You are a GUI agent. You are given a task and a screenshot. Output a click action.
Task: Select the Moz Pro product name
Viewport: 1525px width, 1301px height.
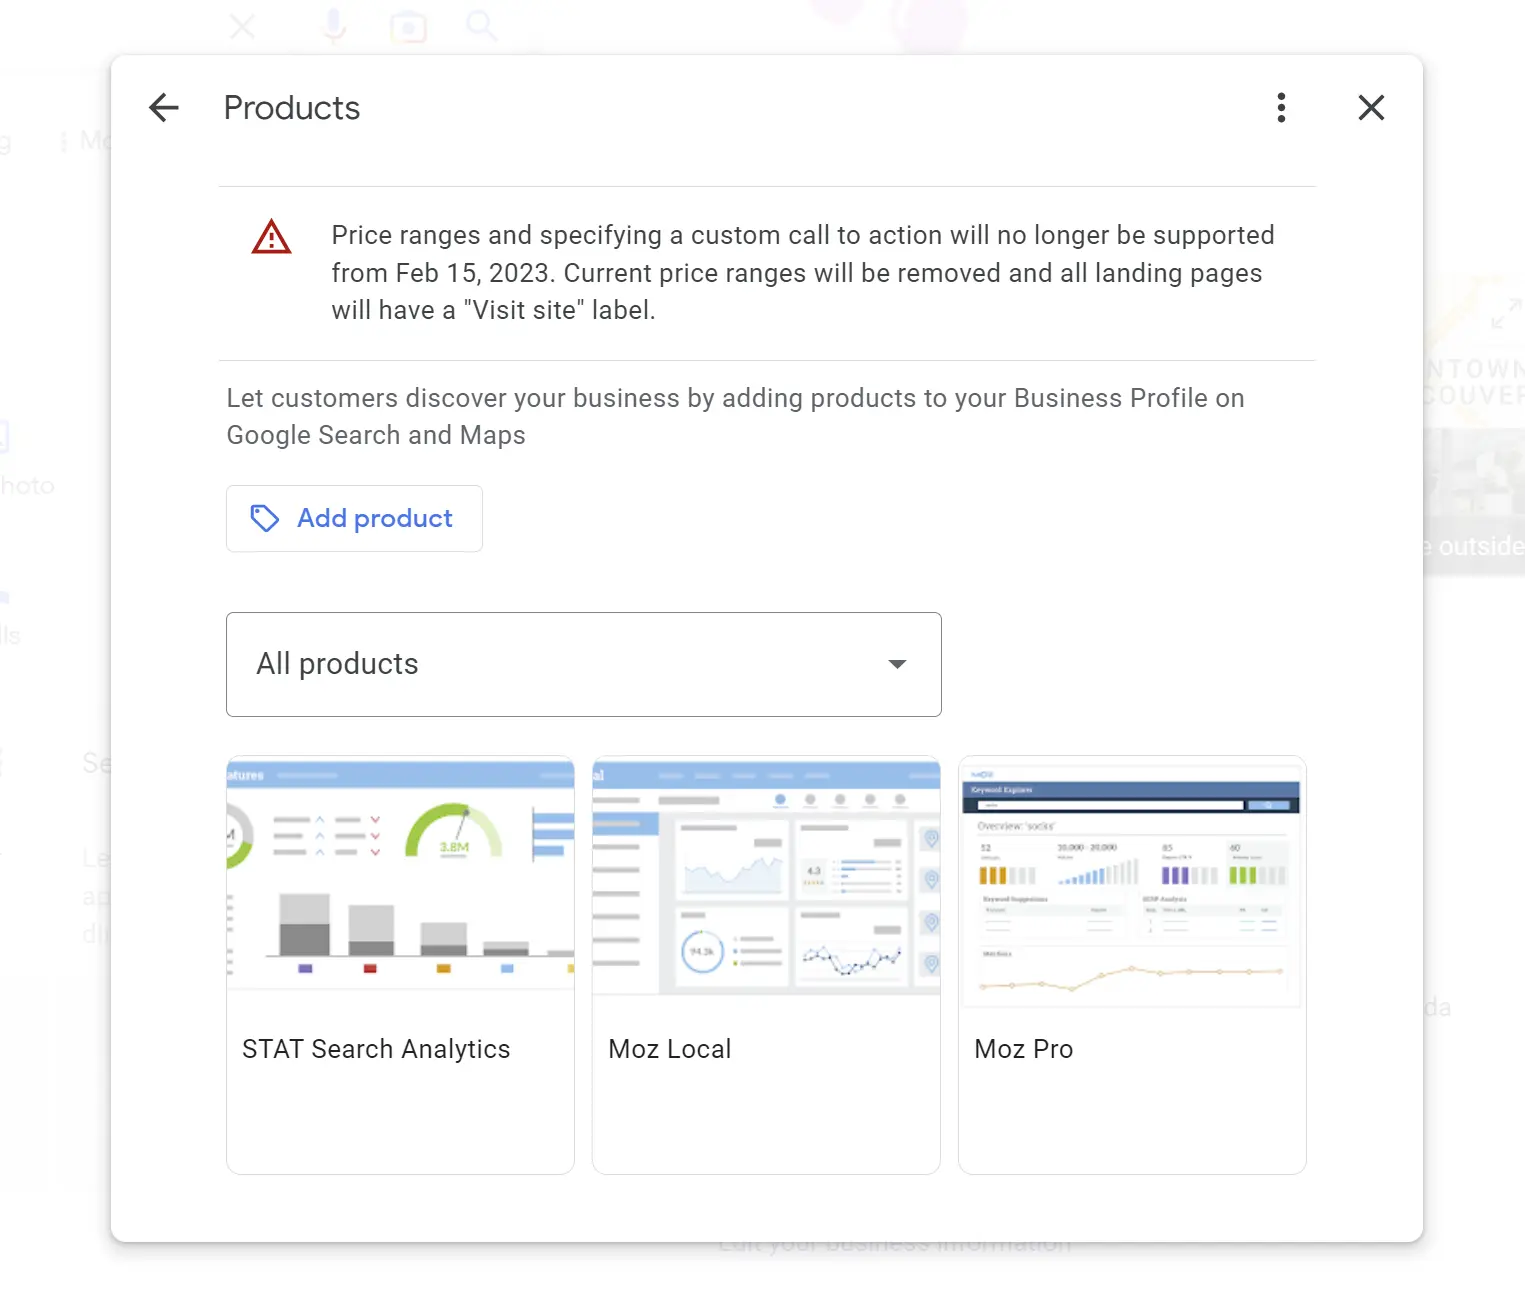pyautogui.click(x=1023, y=1049)
